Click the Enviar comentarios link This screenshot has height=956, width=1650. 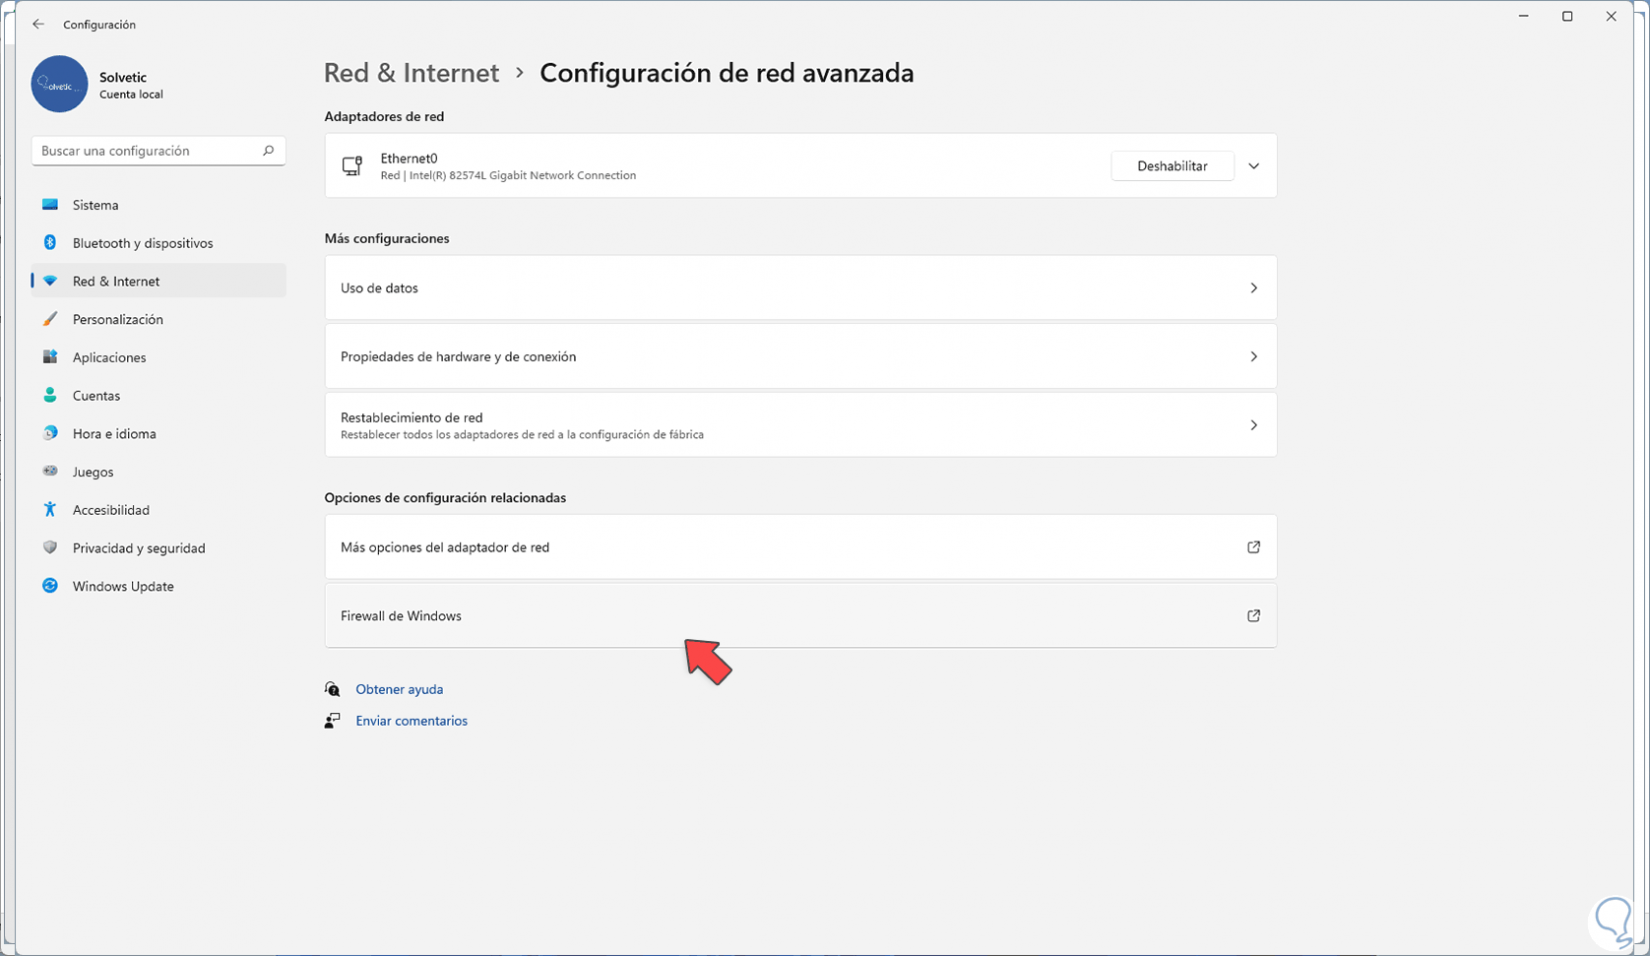tap(411, 721)
